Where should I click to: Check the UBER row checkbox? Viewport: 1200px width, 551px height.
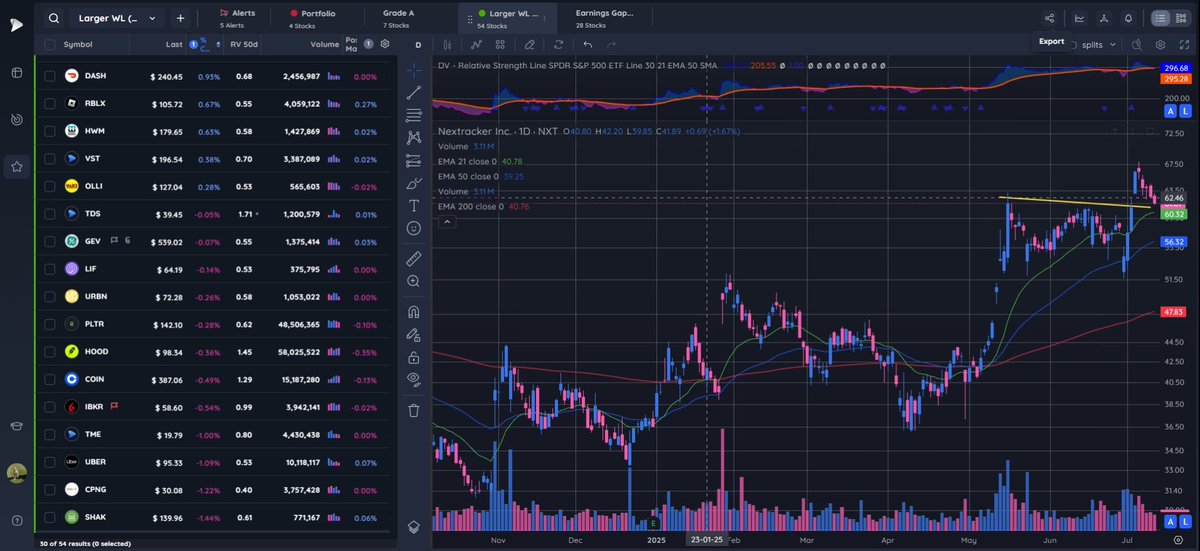pyautogui.click(x=50, y=462)
